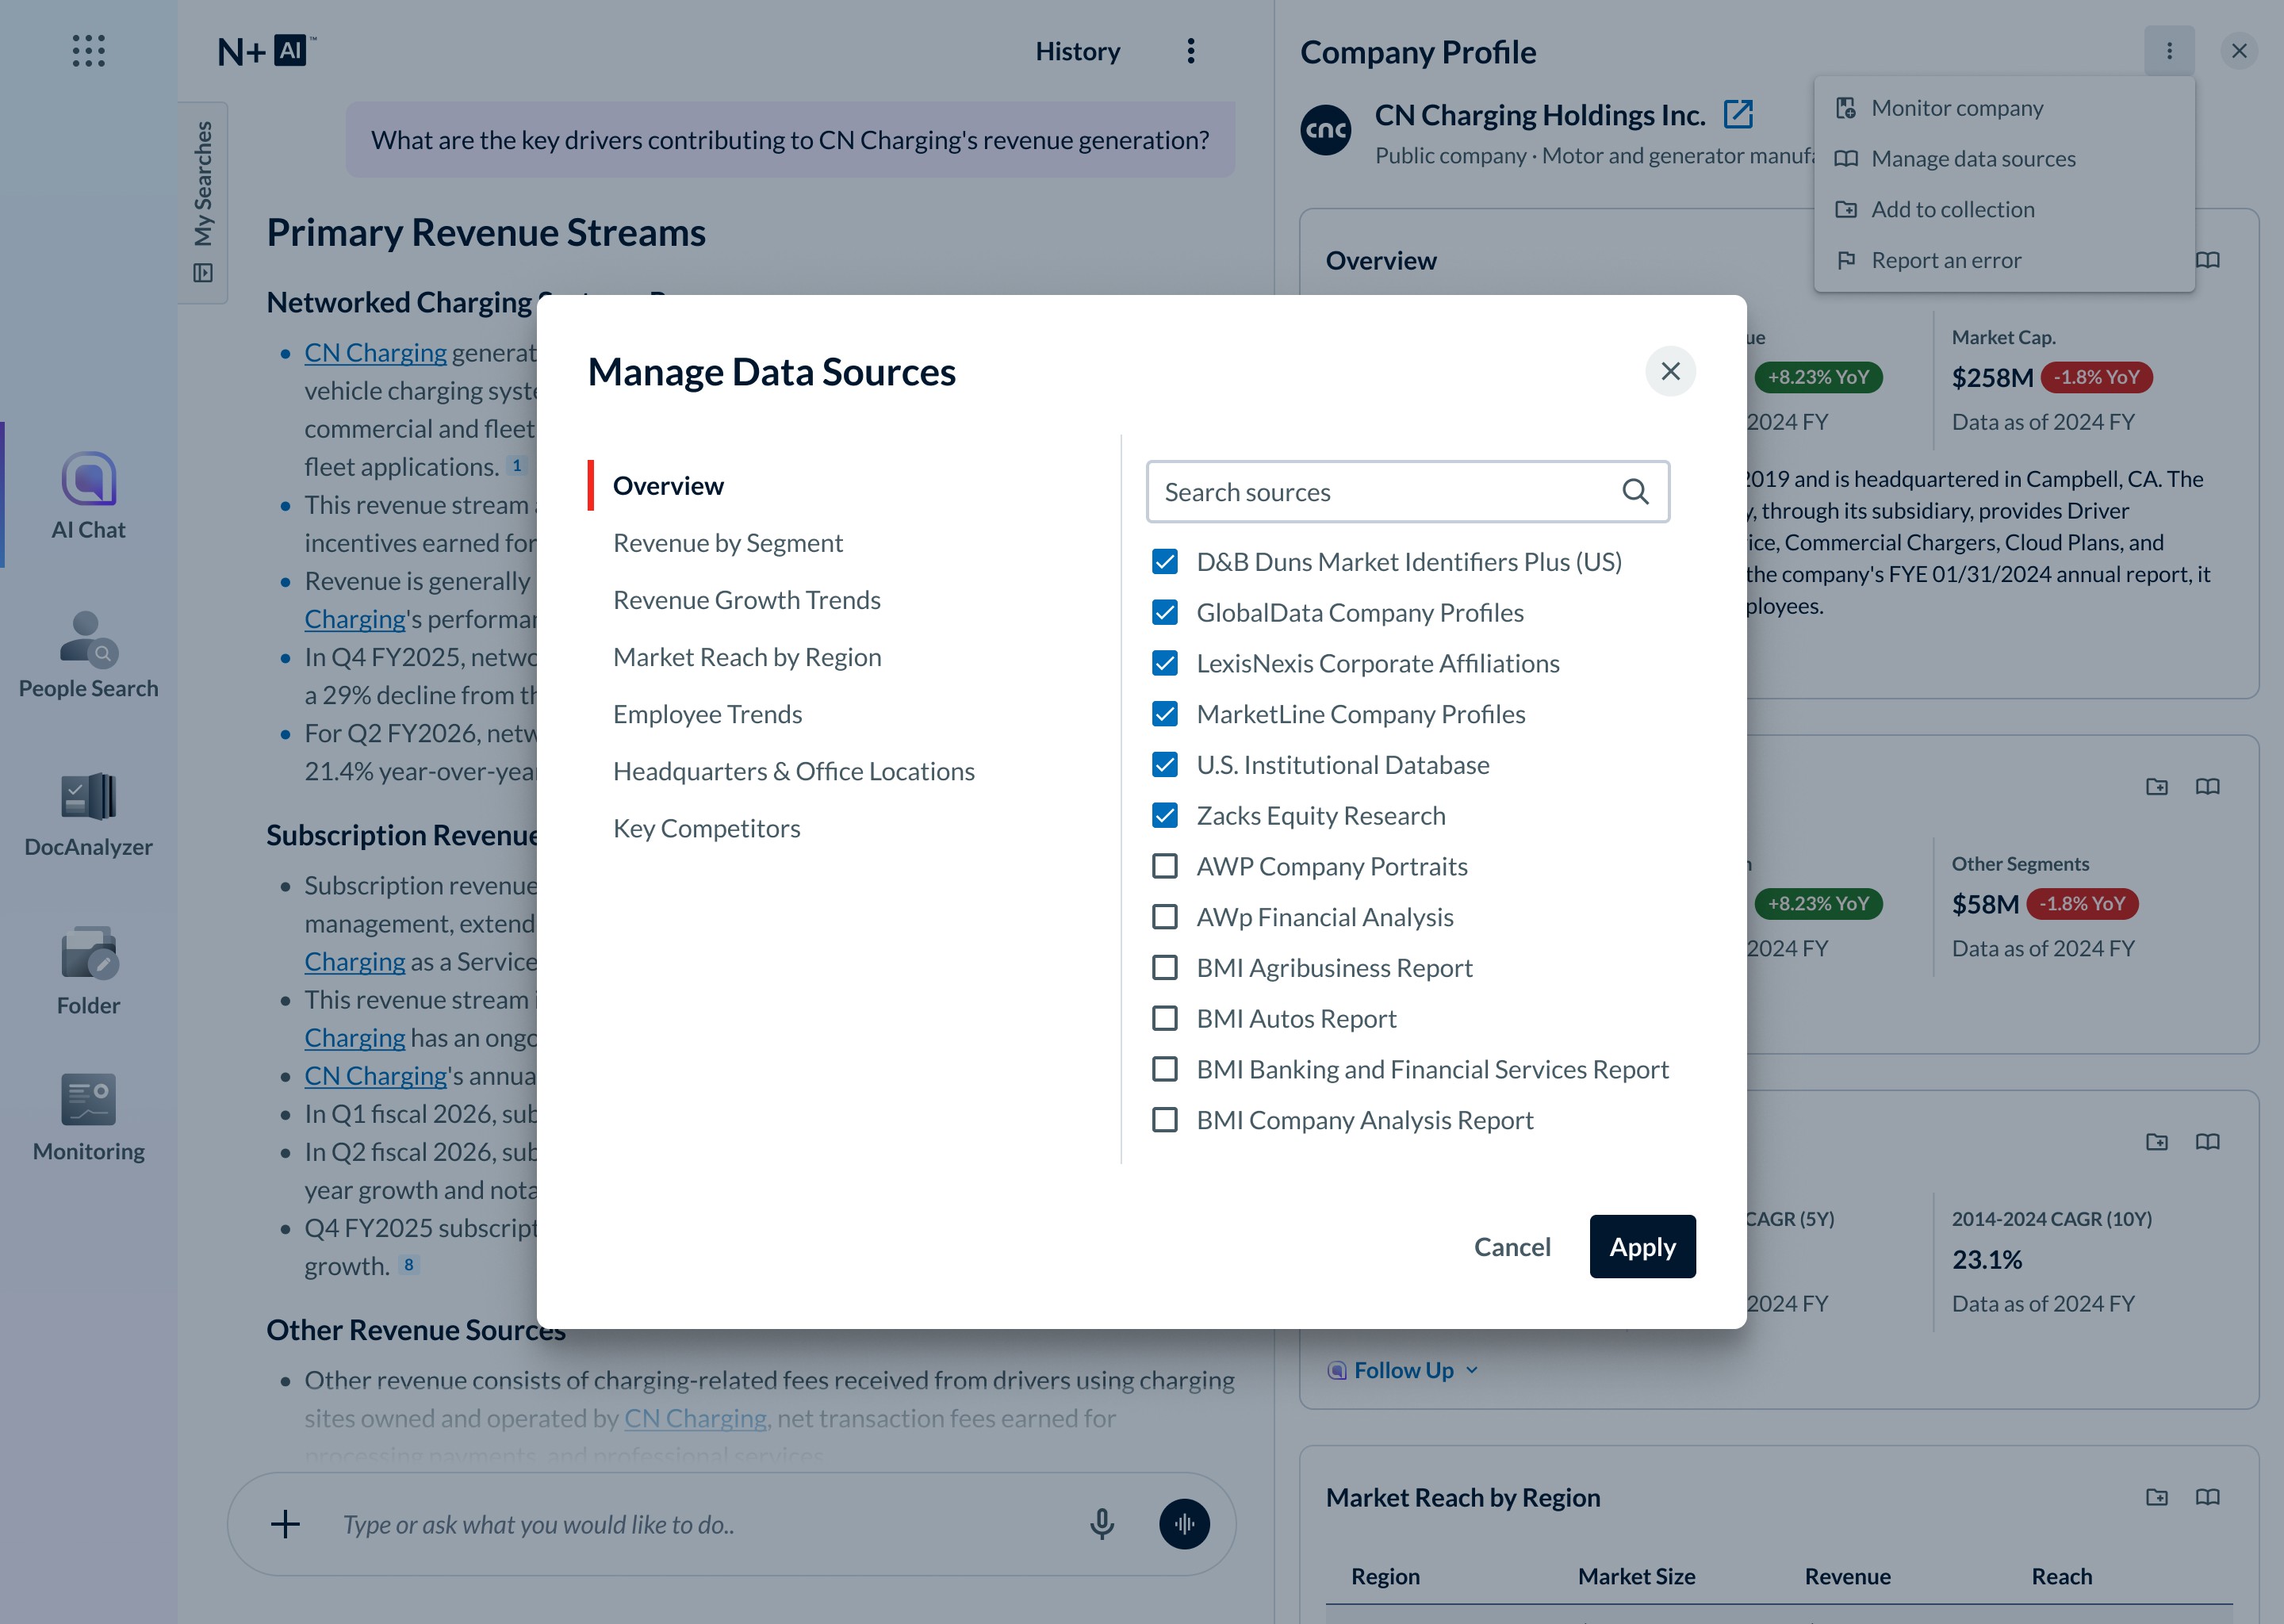Click the microphone icon in chat input
Screen dimensions: 2284x1624
(1101, 1524)
